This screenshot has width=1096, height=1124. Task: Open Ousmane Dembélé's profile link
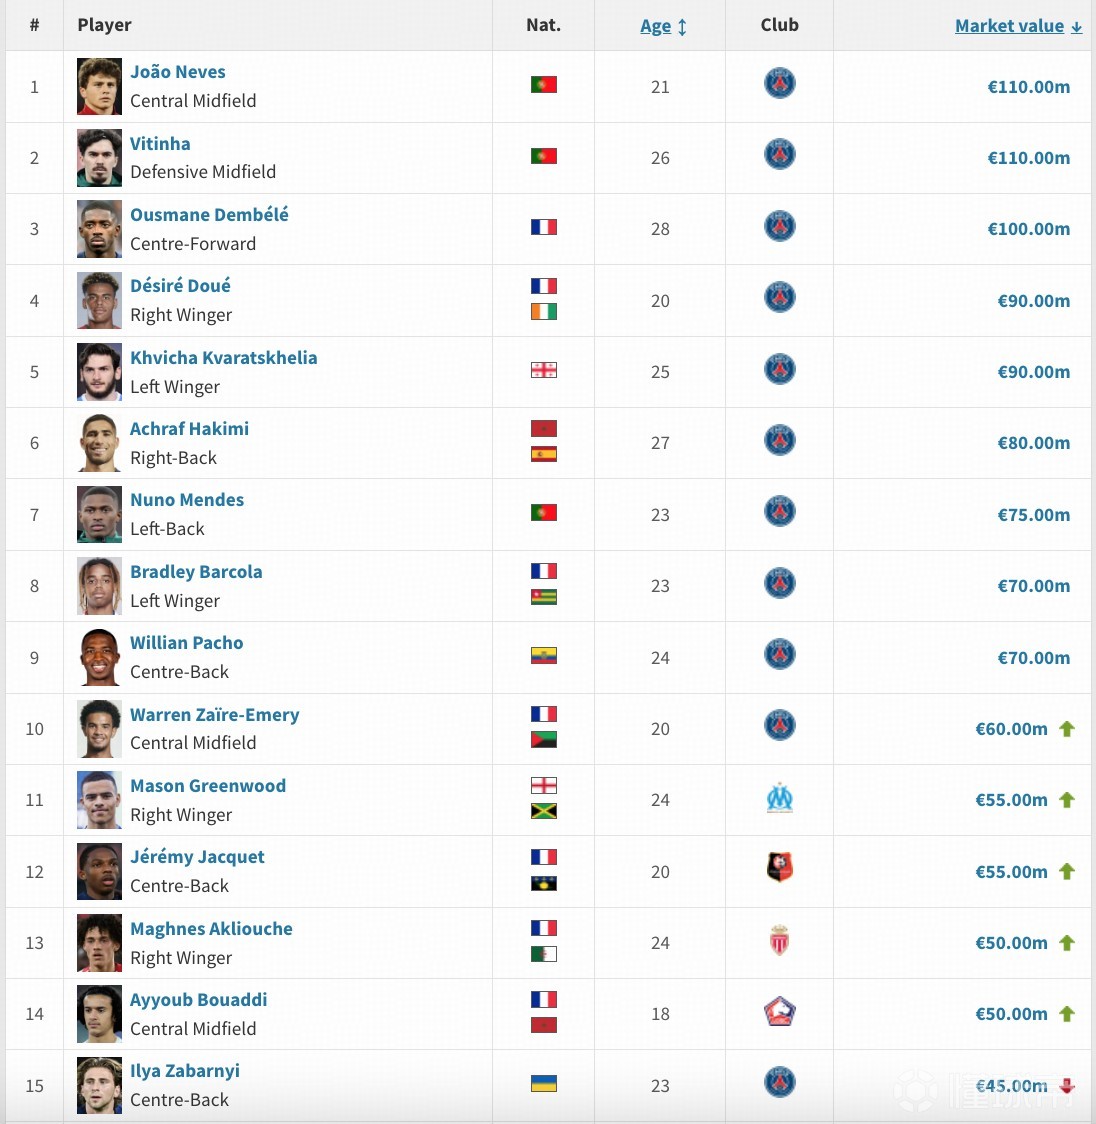pyautogui.click(x=209, y=215)
